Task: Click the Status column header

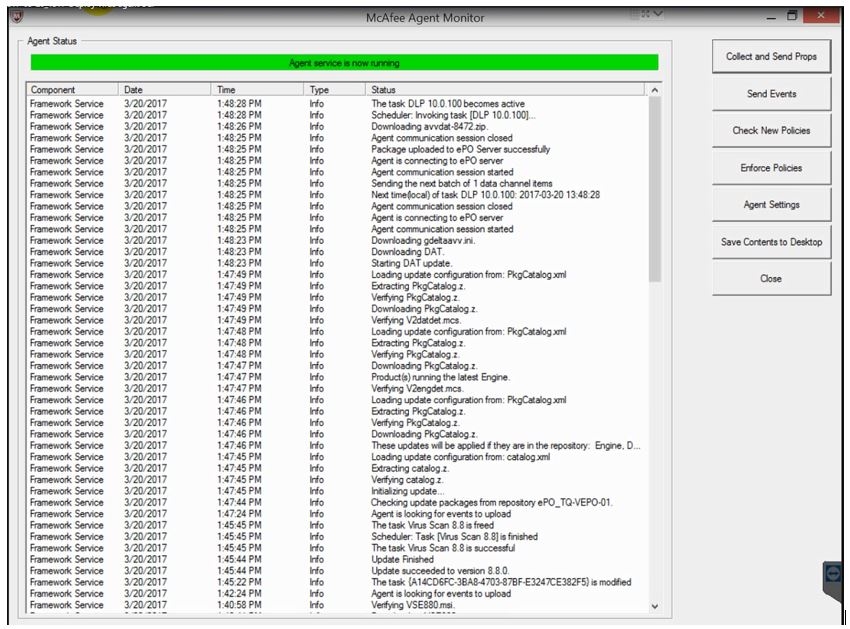Action: 505,90
